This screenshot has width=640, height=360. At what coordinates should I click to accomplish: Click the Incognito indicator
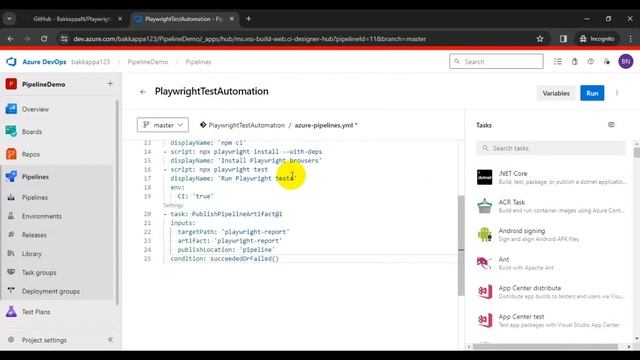(x=597, y=39)
